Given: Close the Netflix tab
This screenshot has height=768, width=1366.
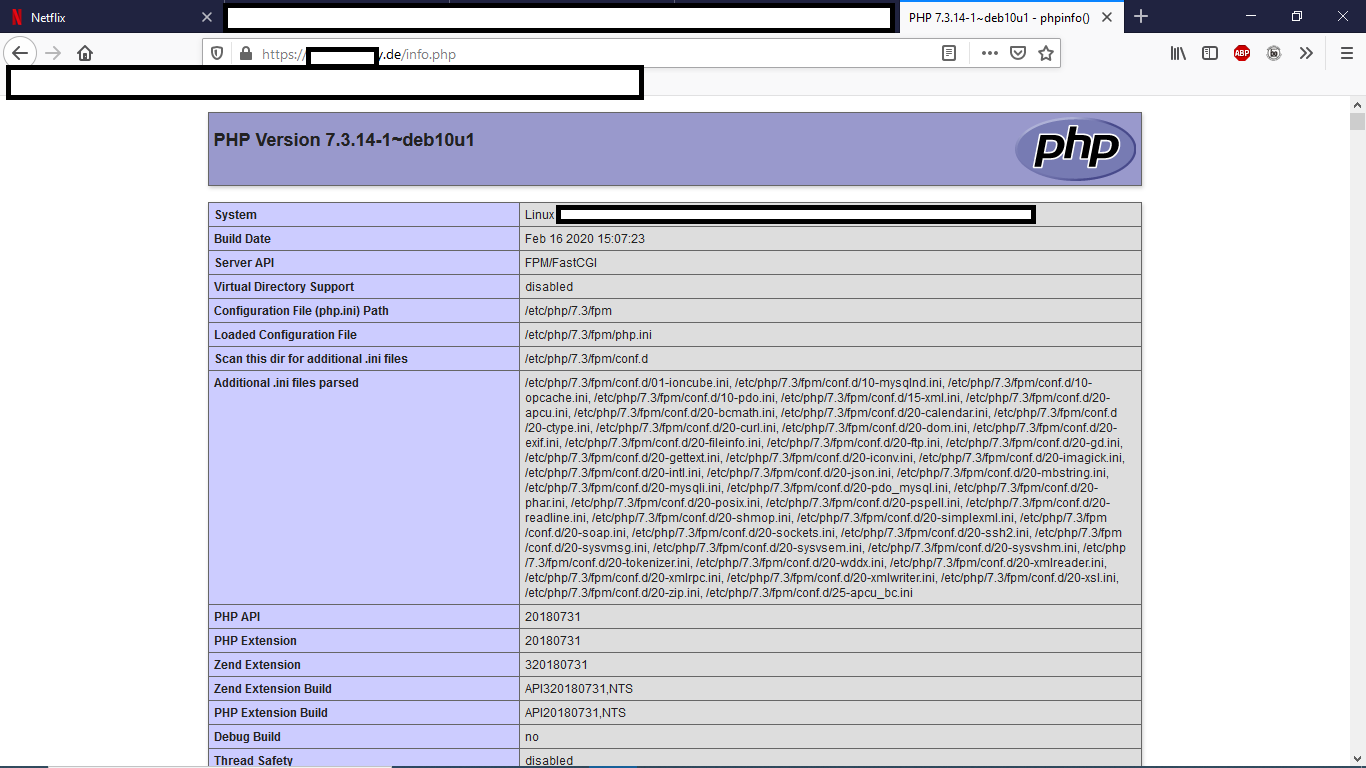Looking at the screenshot, I should point(207,17).
